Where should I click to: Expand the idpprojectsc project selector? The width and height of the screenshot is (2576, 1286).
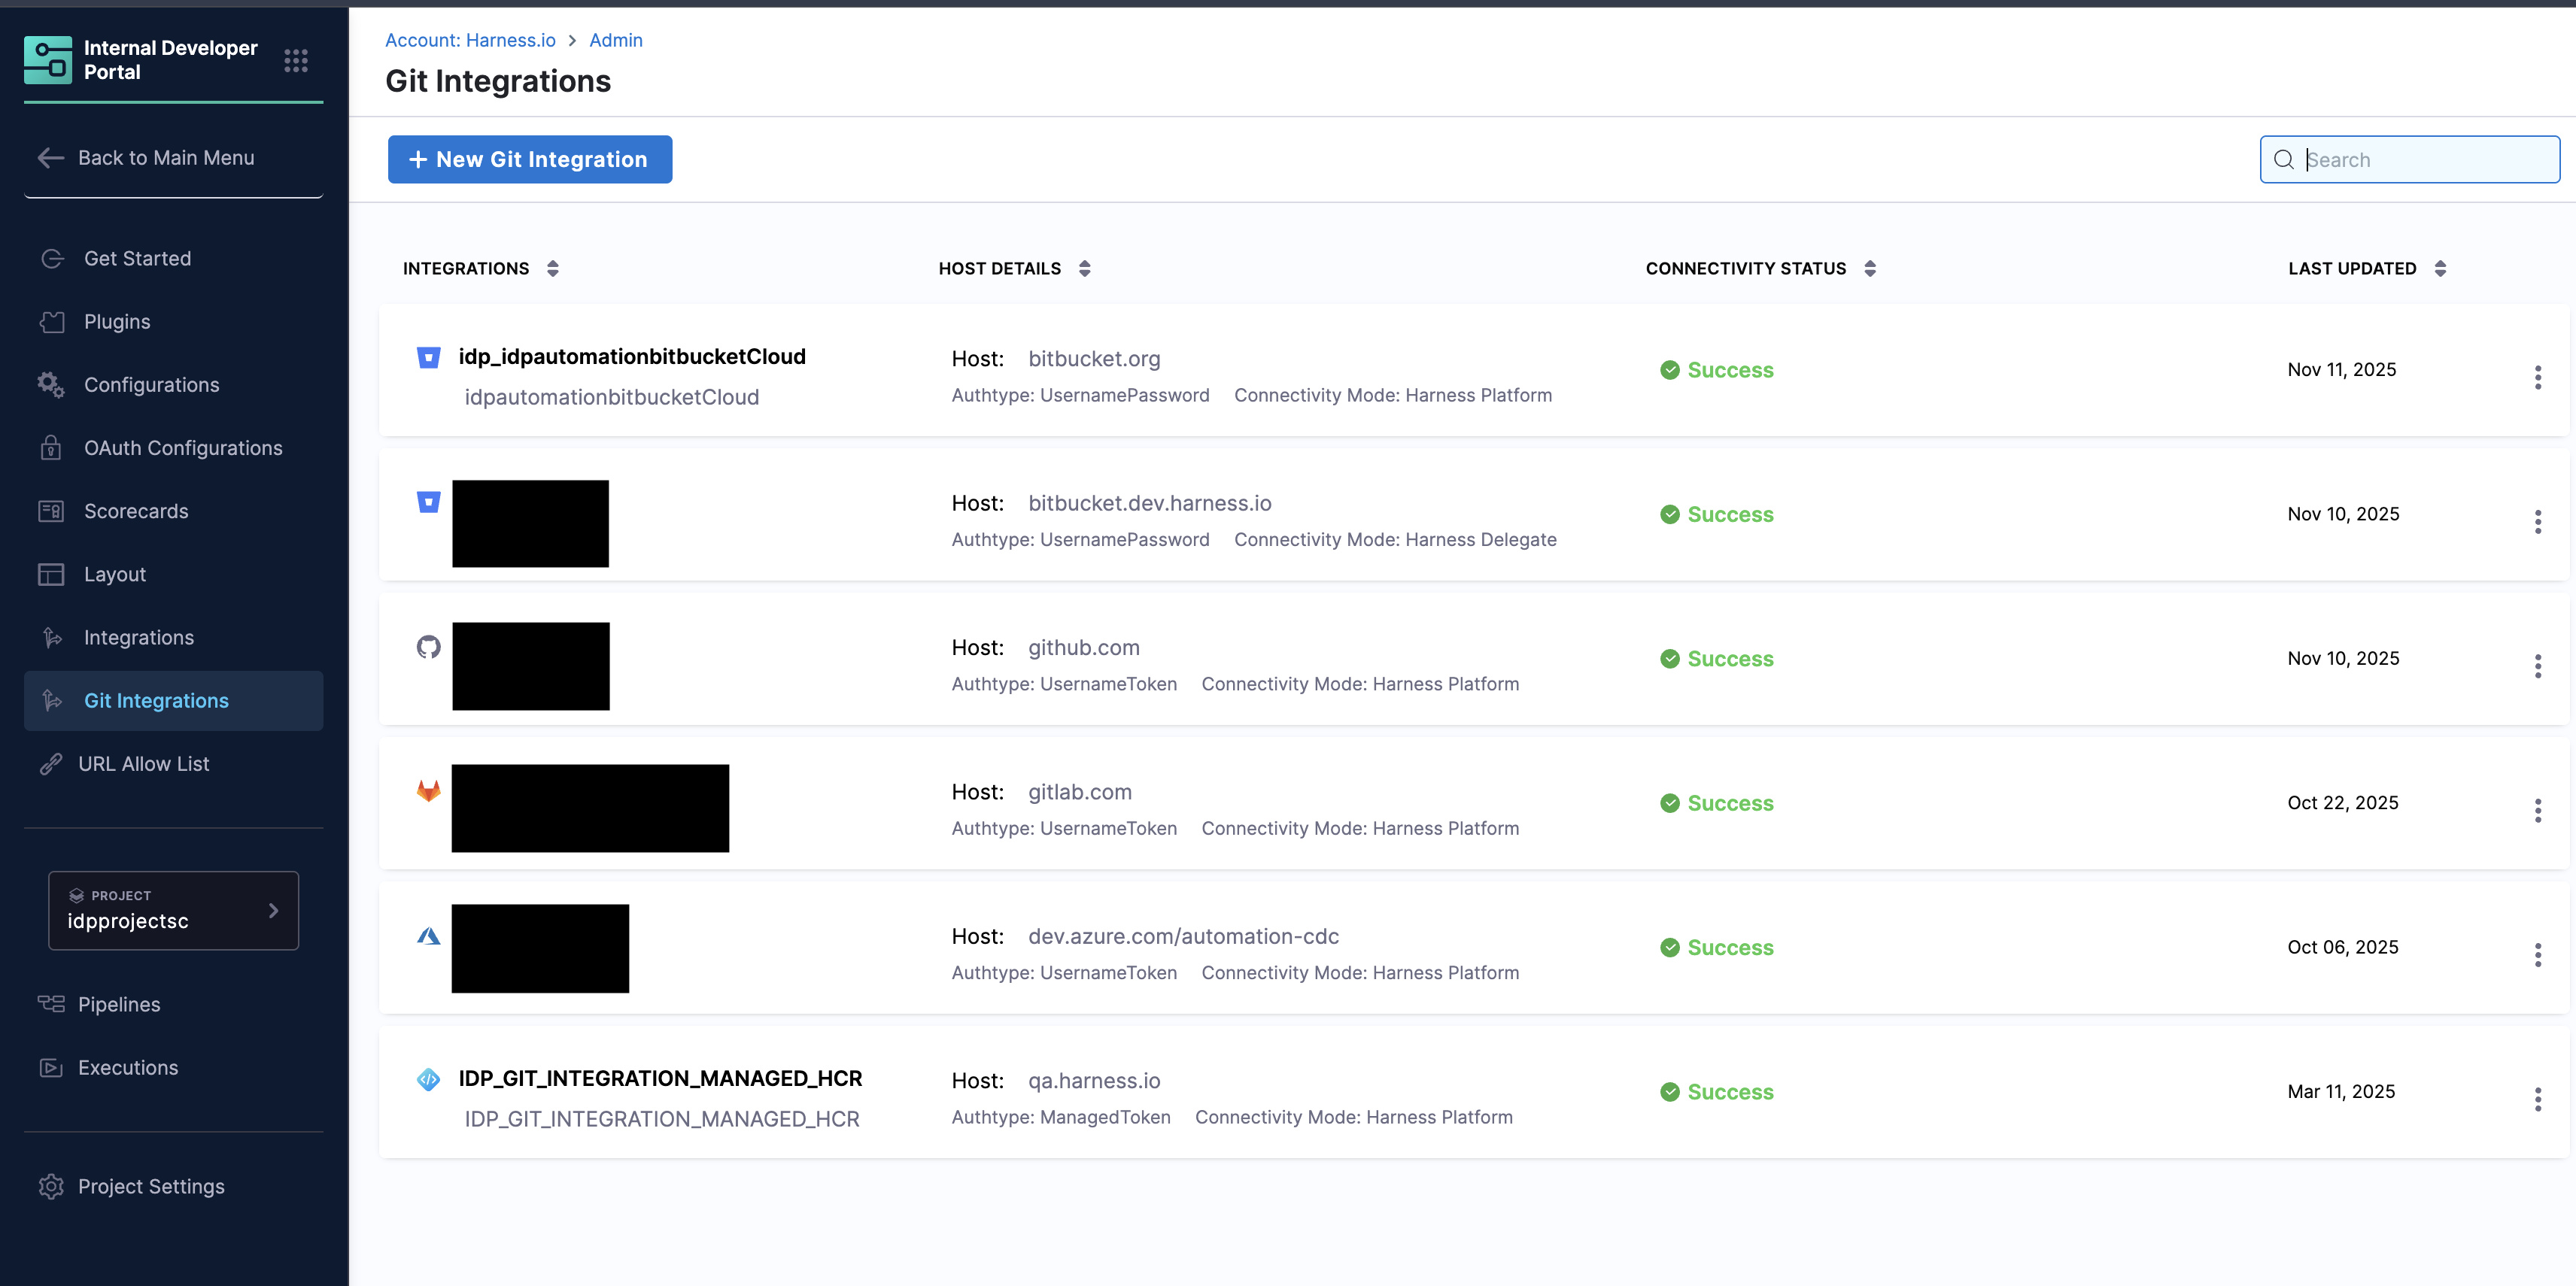(173, 910)
